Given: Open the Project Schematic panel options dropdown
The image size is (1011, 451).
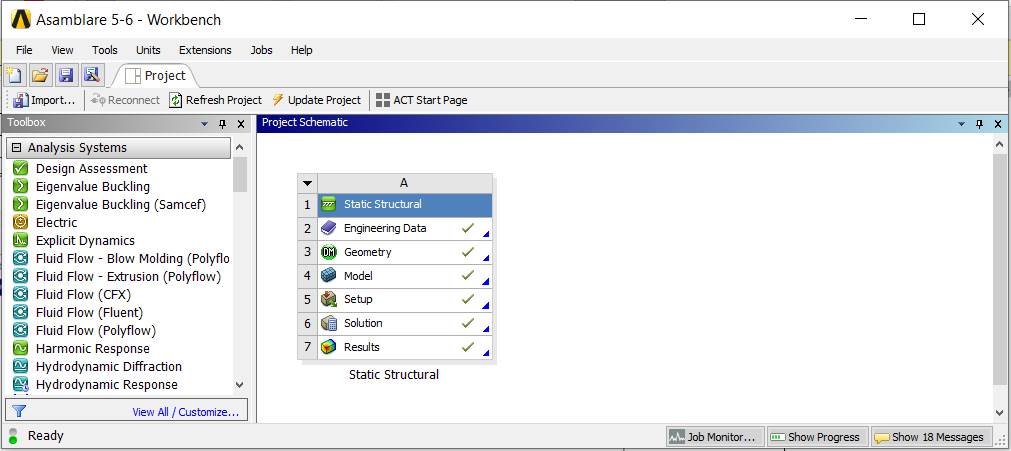Looking at the screenshot, I should point(962,124).
